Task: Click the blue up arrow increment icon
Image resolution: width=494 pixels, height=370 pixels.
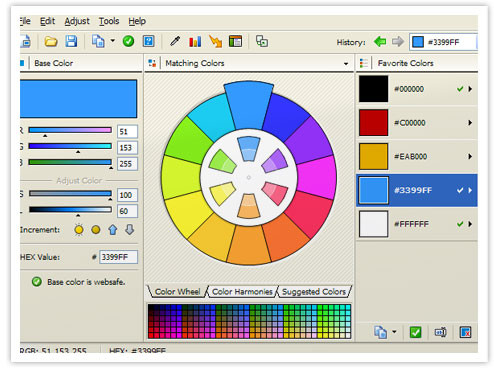Action: pyautogui.click(x=113, y=230)
